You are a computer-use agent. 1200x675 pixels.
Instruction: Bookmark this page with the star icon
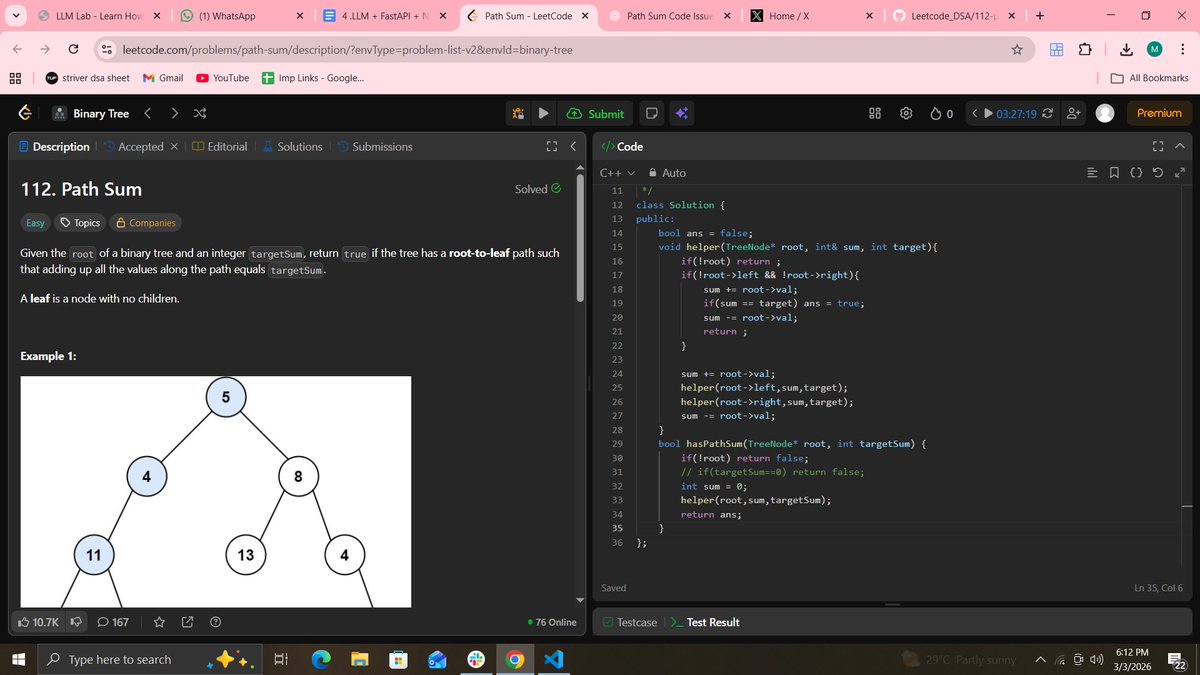(x=1016, y=49)
